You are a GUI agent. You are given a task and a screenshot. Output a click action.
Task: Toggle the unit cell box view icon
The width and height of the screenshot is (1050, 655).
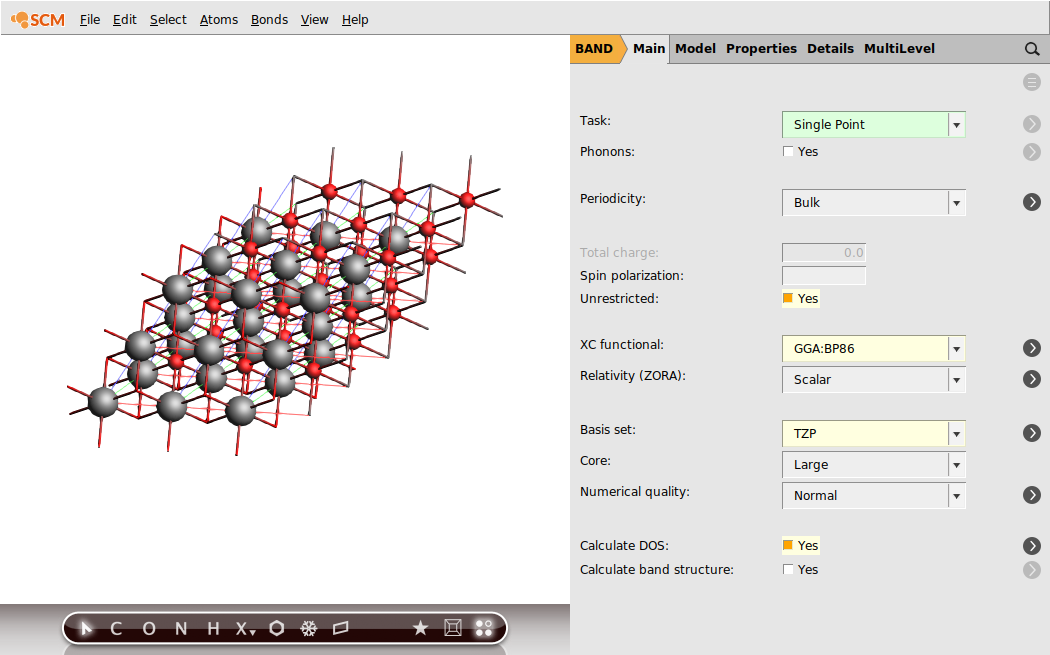pyautogui.click(x=453, y=628)
